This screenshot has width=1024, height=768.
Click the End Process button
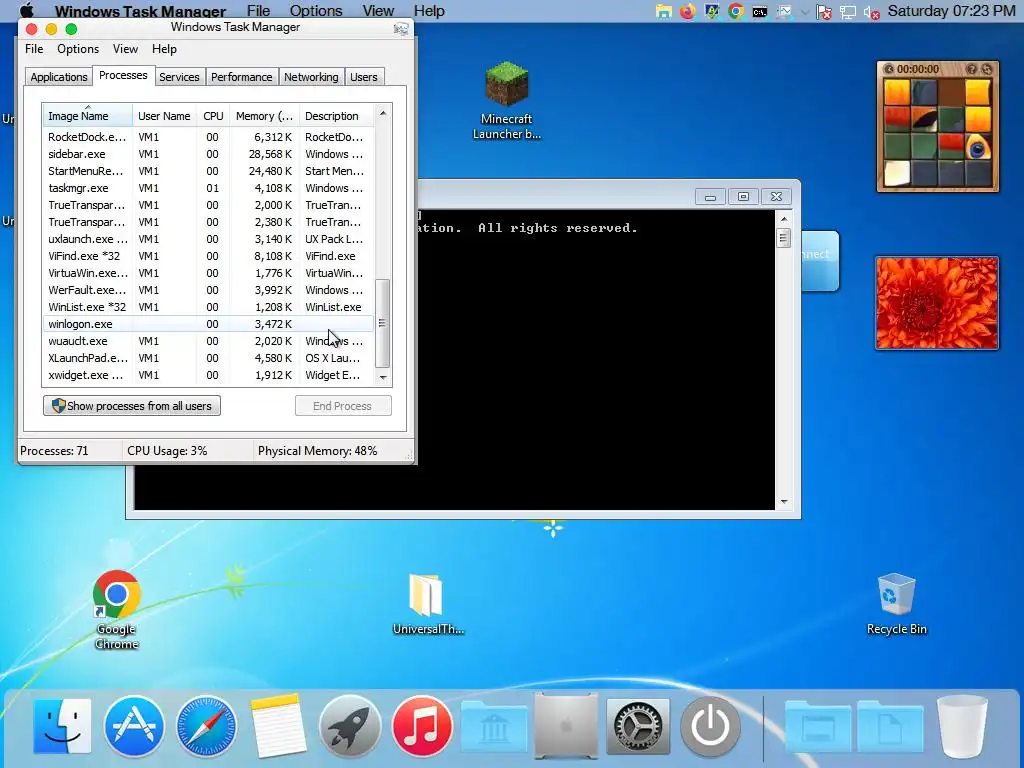pos(343,406)
